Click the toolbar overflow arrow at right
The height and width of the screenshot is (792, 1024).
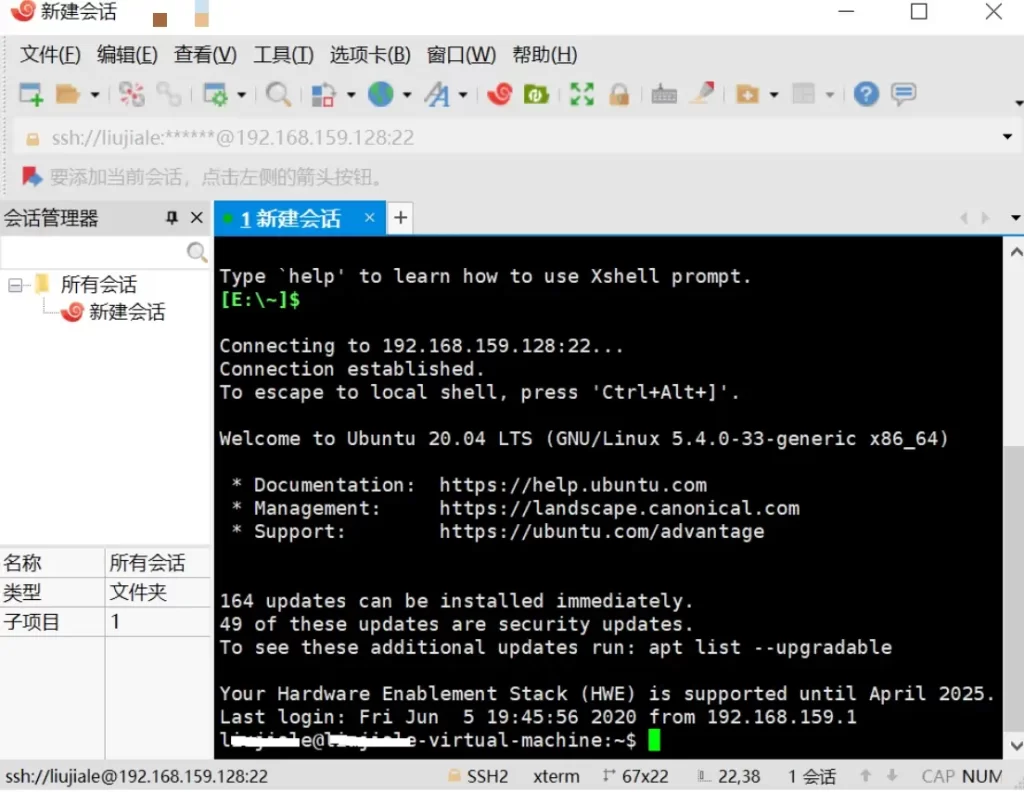click(1019, 103)
